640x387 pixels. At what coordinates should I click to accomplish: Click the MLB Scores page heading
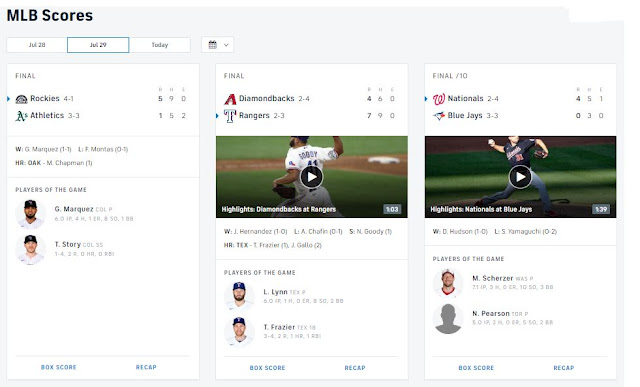[x=50, y=16]
